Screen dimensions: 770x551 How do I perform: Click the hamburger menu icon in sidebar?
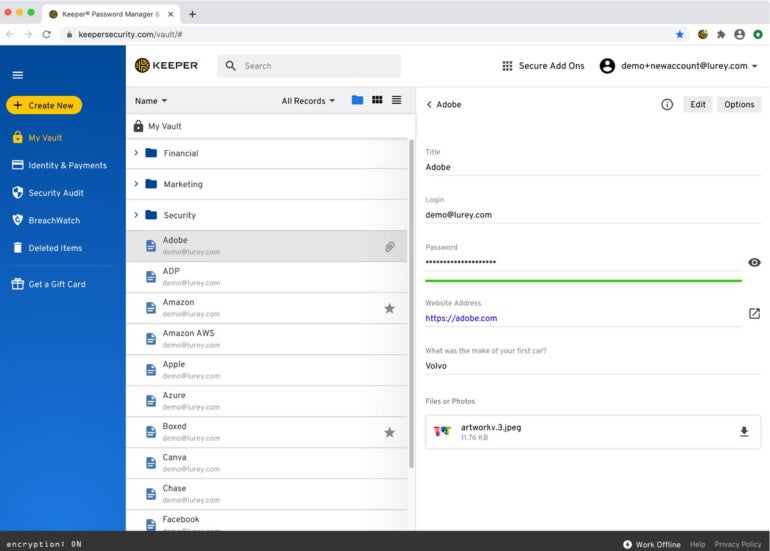click(x=17, y=75)
